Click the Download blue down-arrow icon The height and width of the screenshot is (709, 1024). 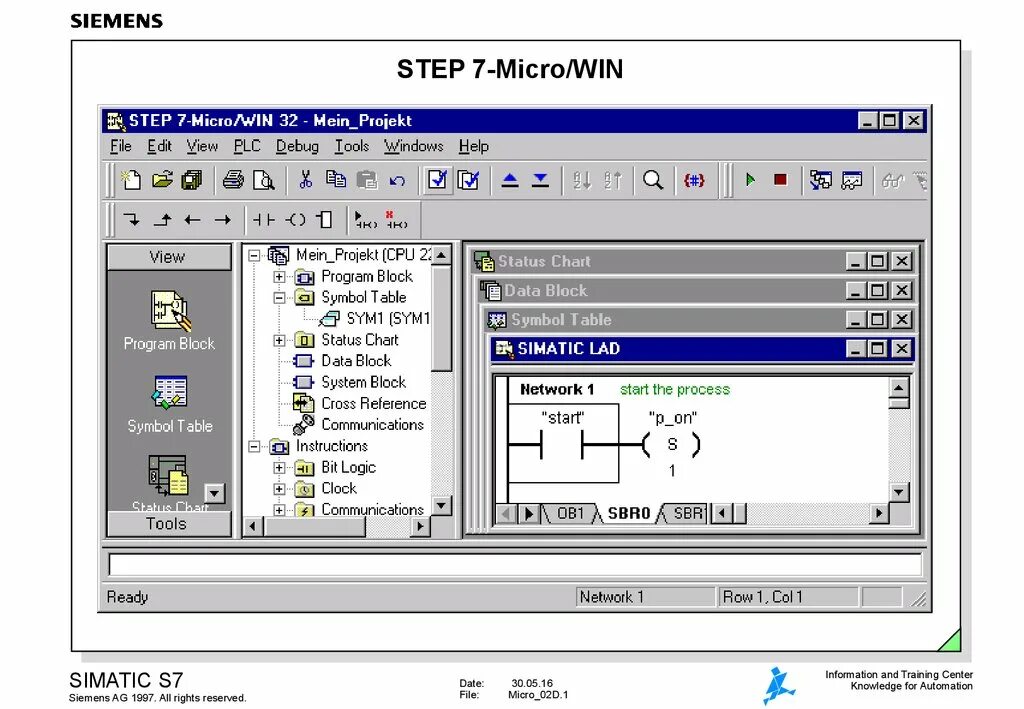click(x=540, y=180)
